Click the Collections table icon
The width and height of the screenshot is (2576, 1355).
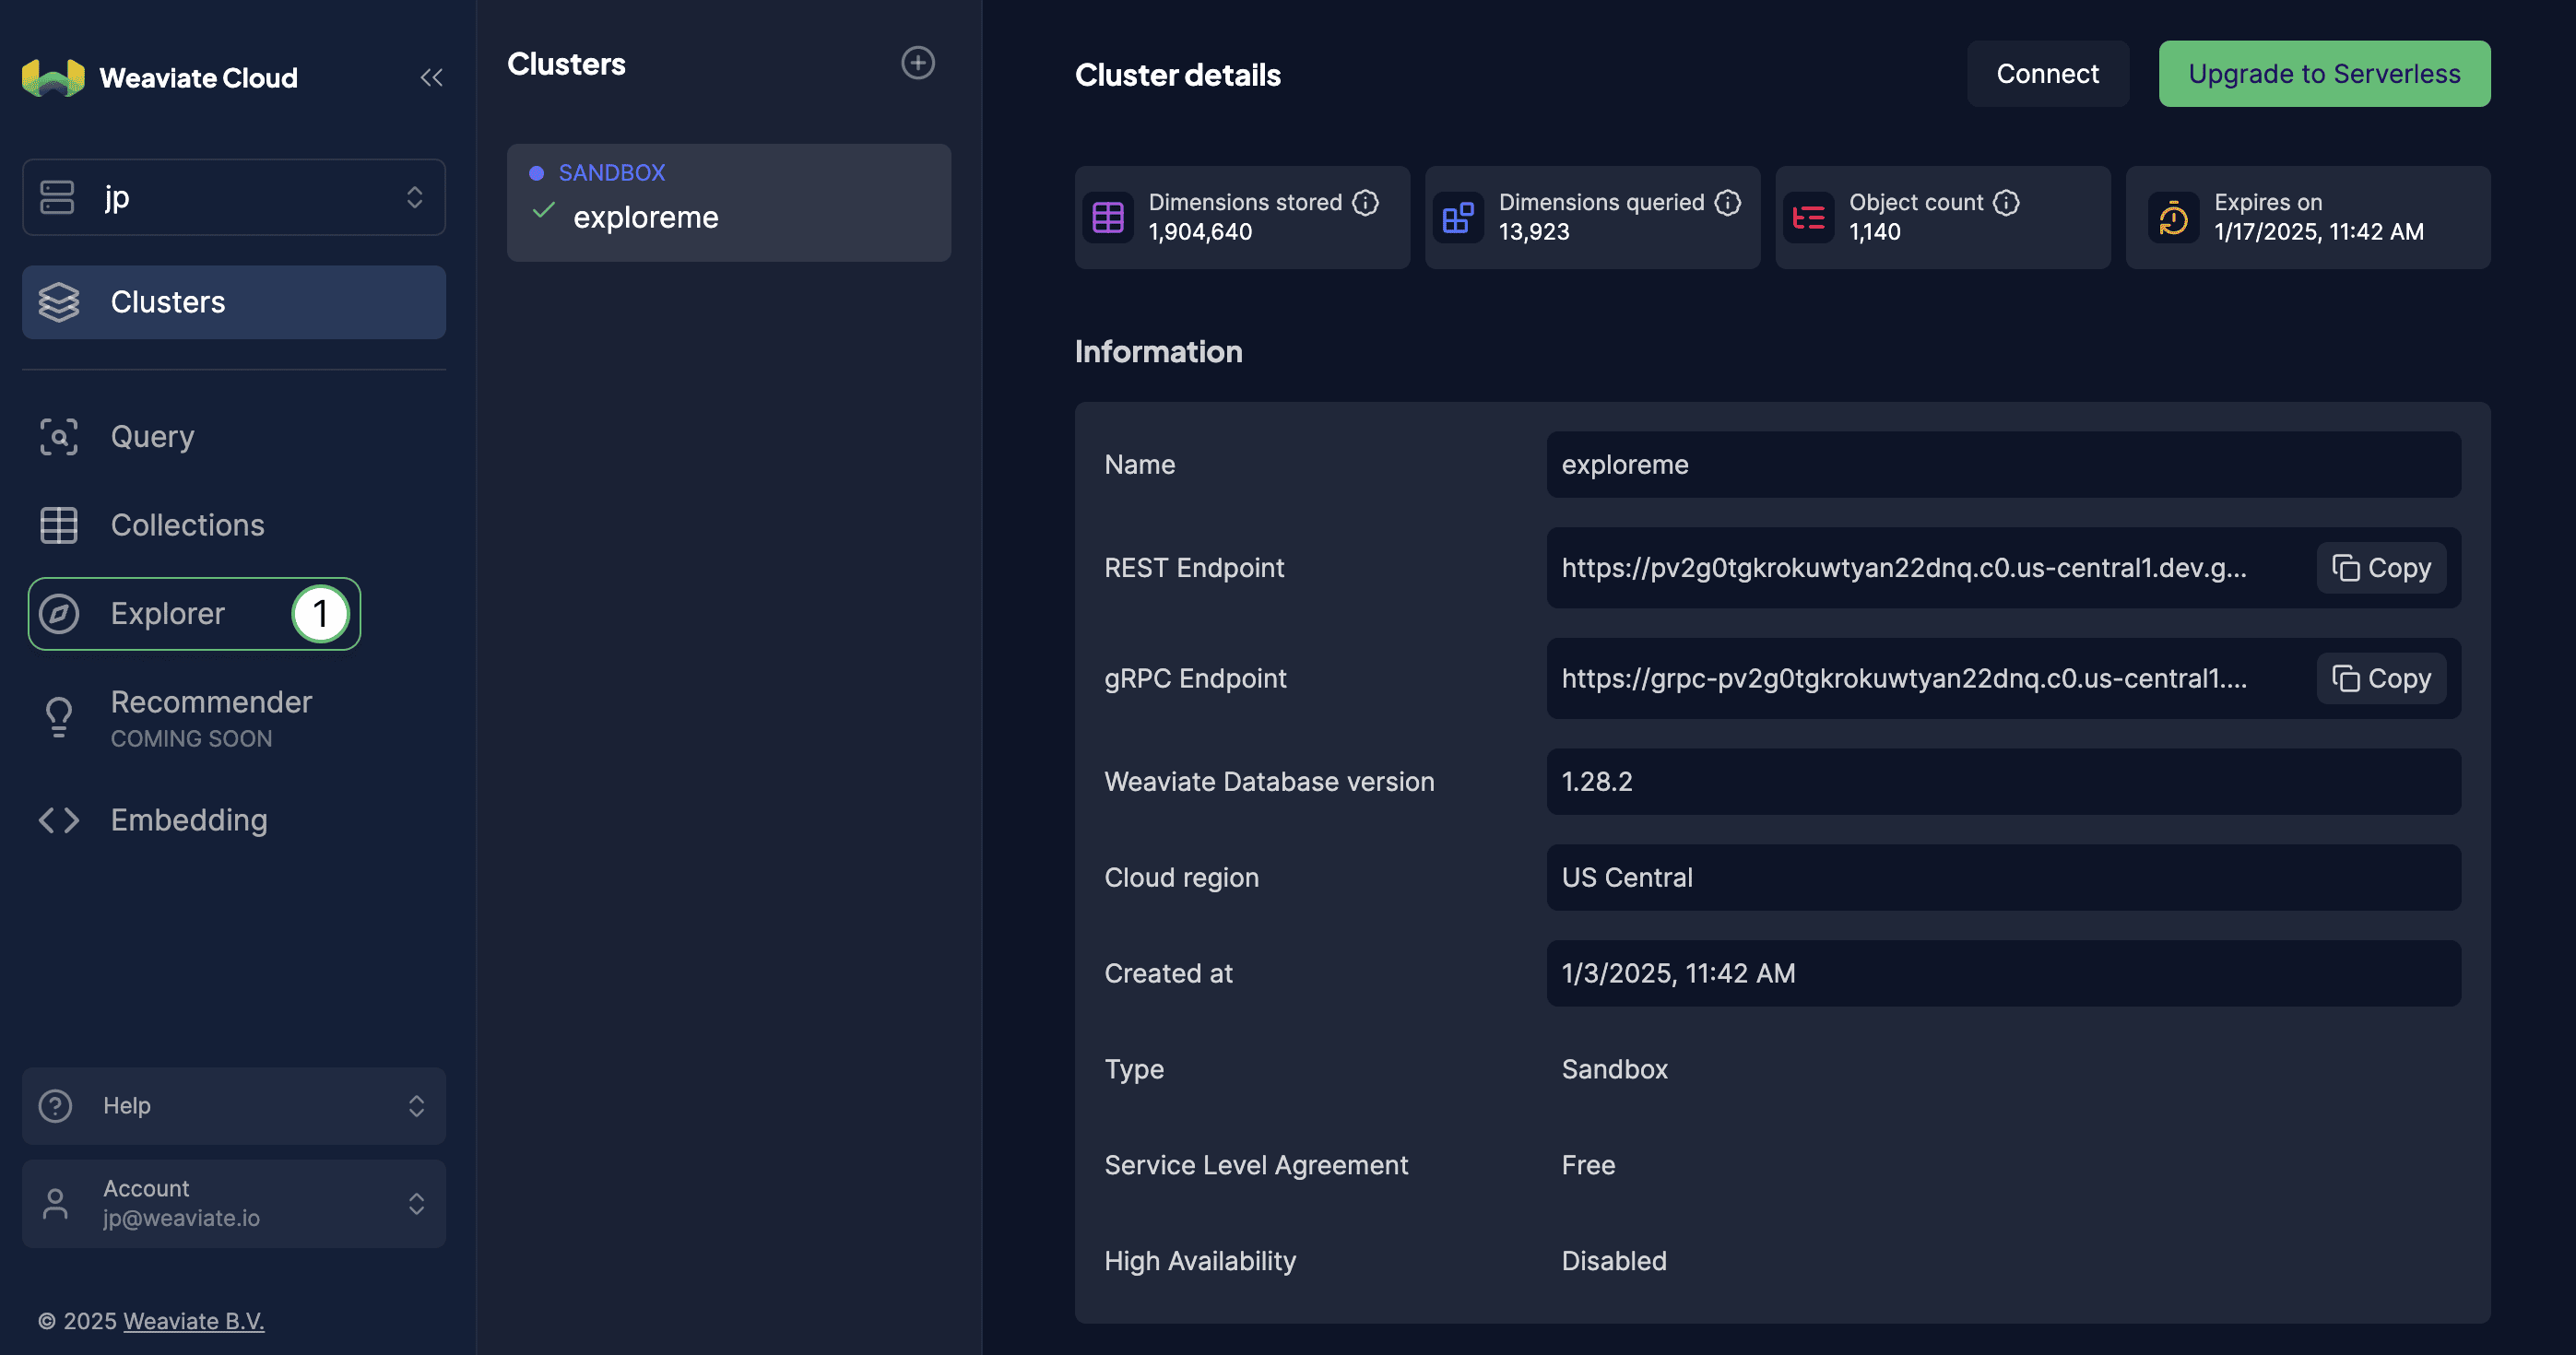59,525
